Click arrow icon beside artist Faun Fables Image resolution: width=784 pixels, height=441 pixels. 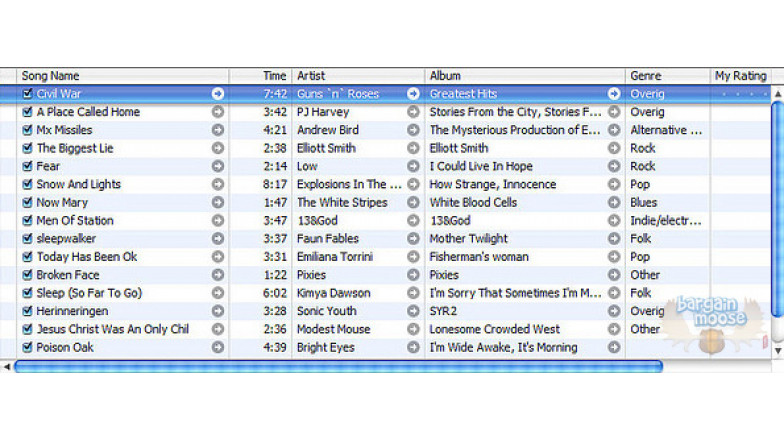(413, 238)
